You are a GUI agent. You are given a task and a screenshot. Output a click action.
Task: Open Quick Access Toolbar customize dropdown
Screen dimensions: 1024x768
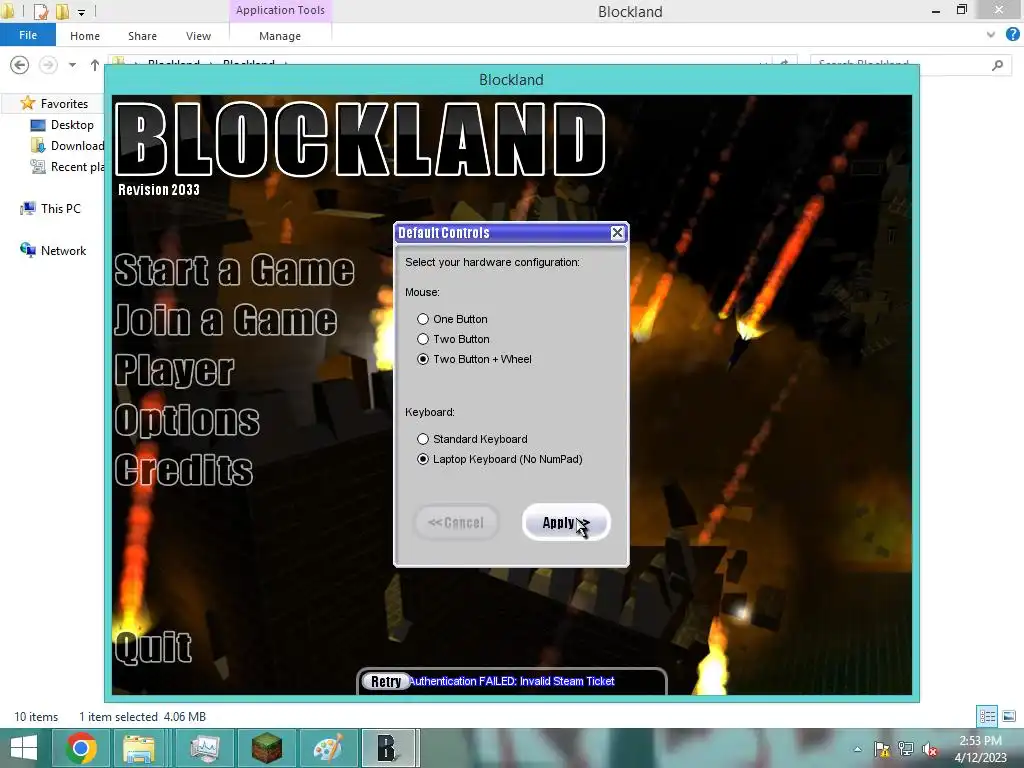[x=81, y=12]
